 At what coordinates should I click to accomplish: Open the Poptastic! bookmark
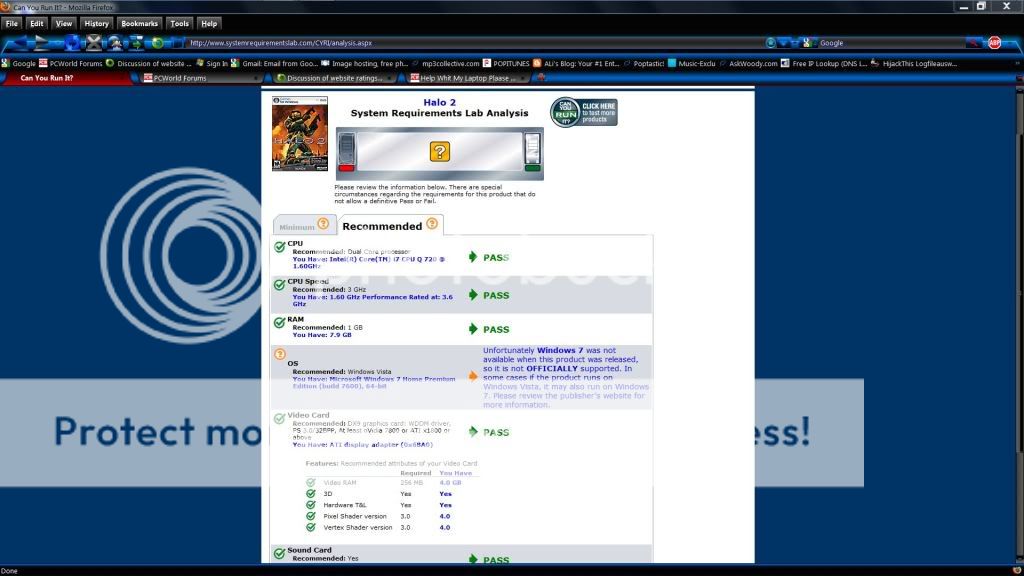(x=643, y=63)
